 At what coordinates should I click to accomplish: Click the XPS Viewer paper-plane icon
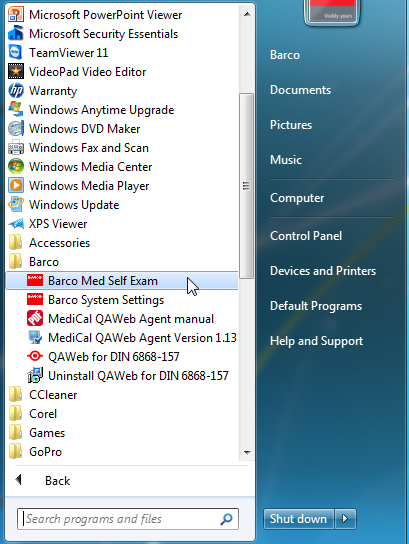(x=16, y=224)
